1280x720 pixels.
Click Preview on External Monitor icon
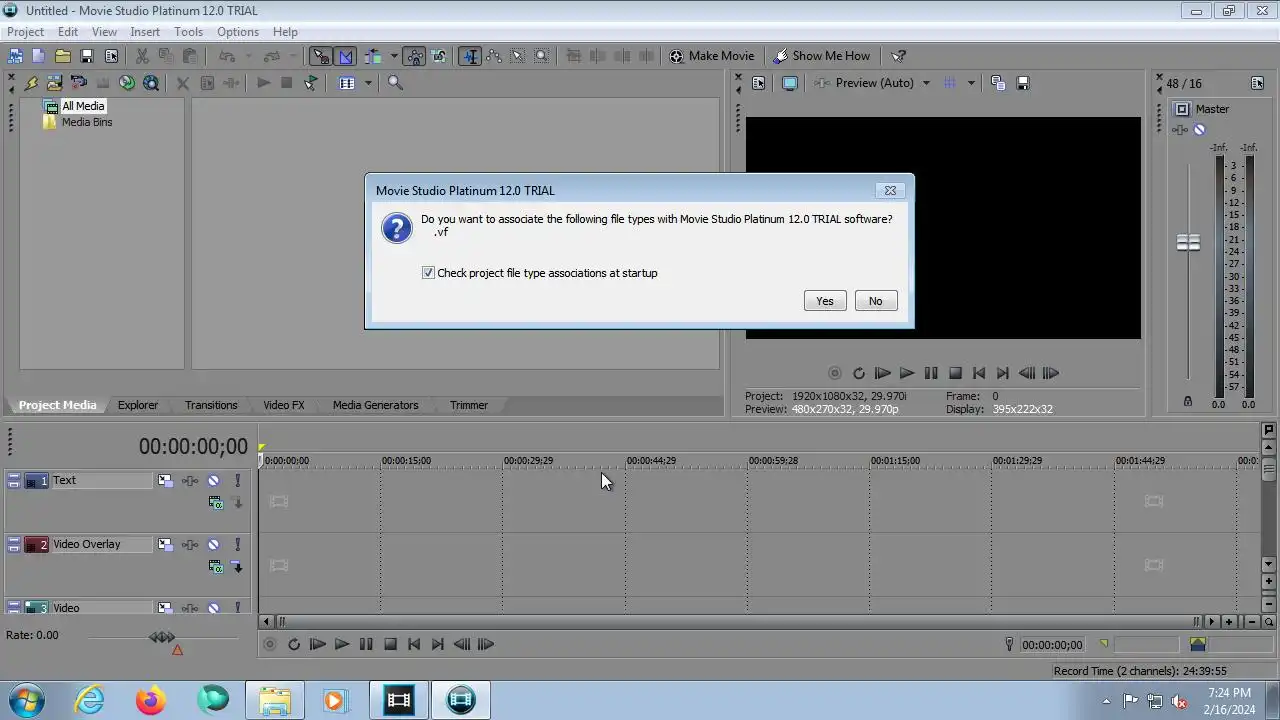[790, 83]
